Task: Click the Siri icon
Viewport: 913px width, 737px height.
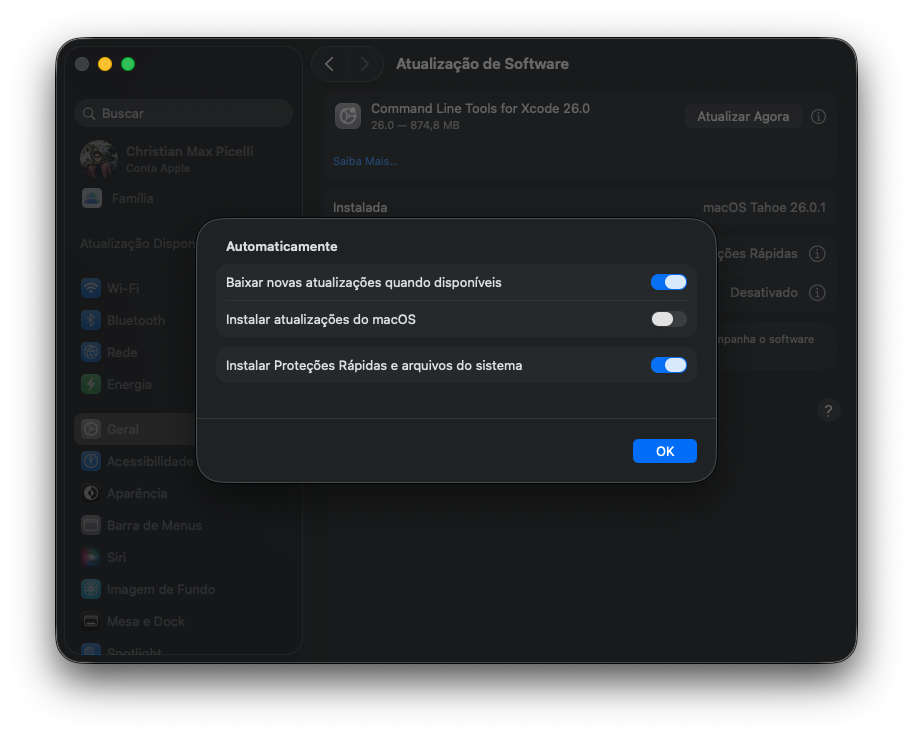Action: (91, 557)
